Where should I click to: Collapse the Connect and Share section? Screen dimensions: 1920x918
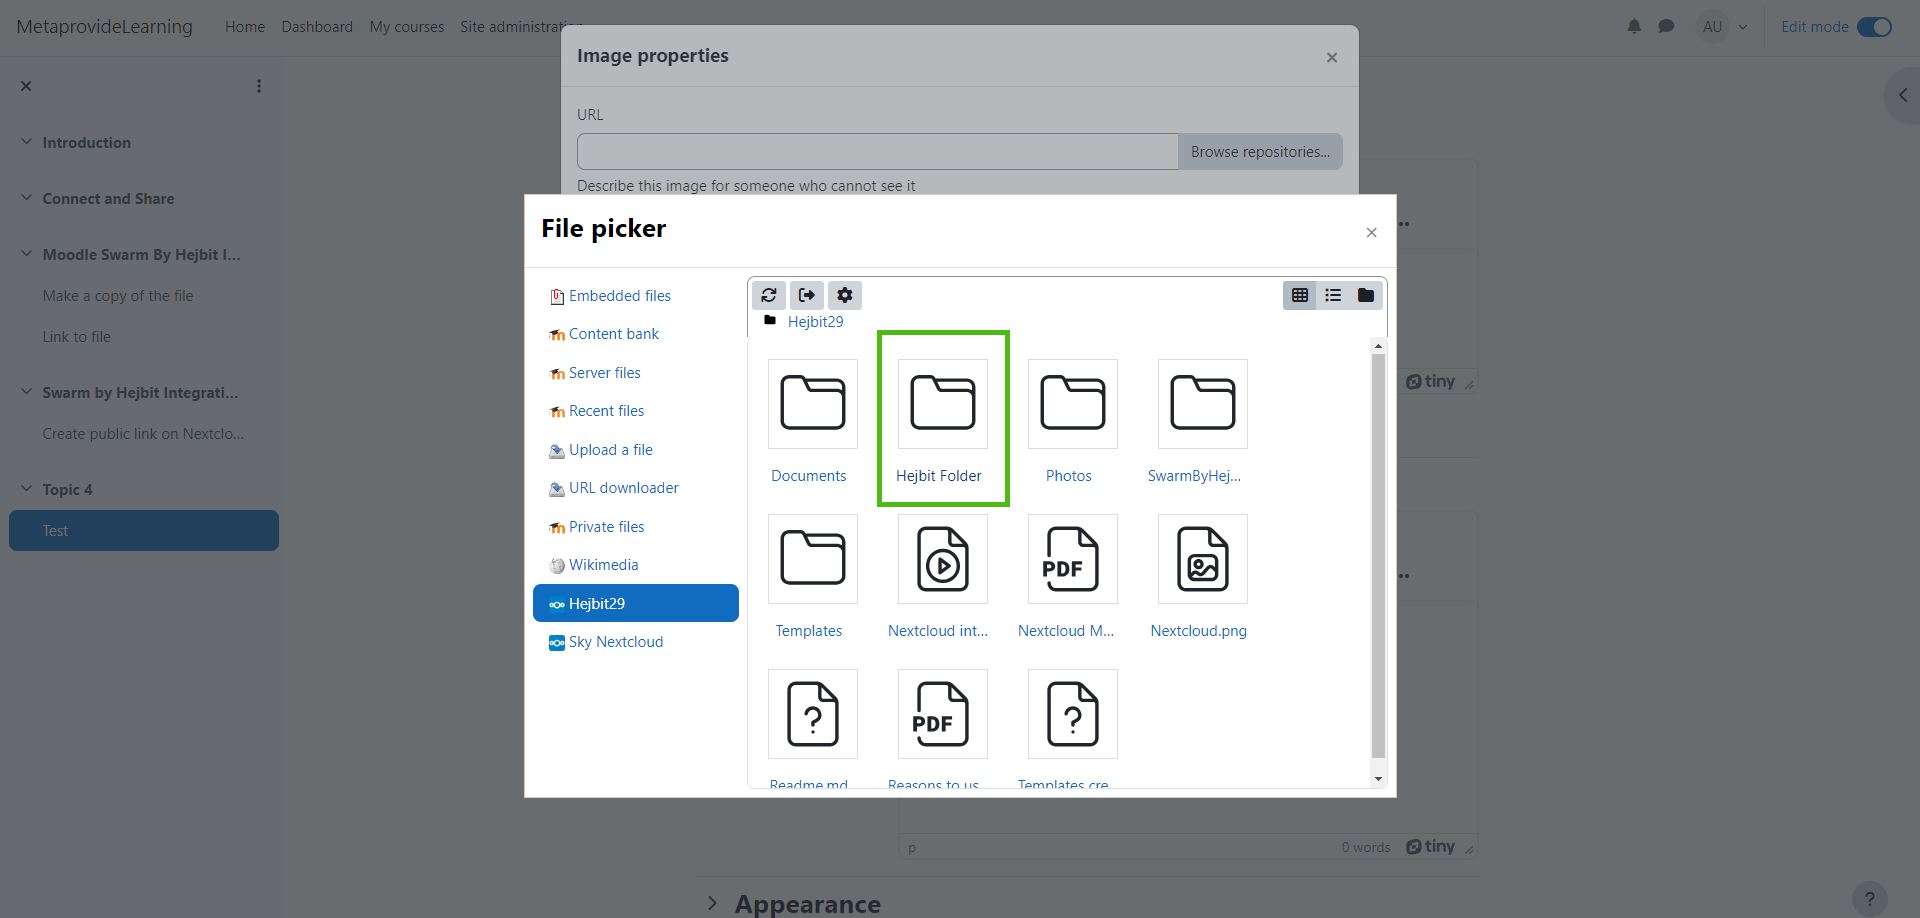pos(27,198)
